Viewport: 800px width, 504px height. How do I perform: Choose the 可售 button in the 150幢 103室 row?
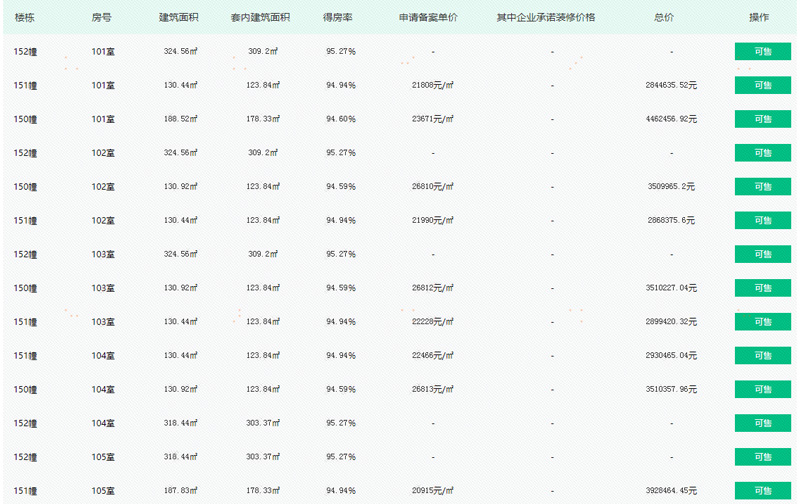point(763,288)
